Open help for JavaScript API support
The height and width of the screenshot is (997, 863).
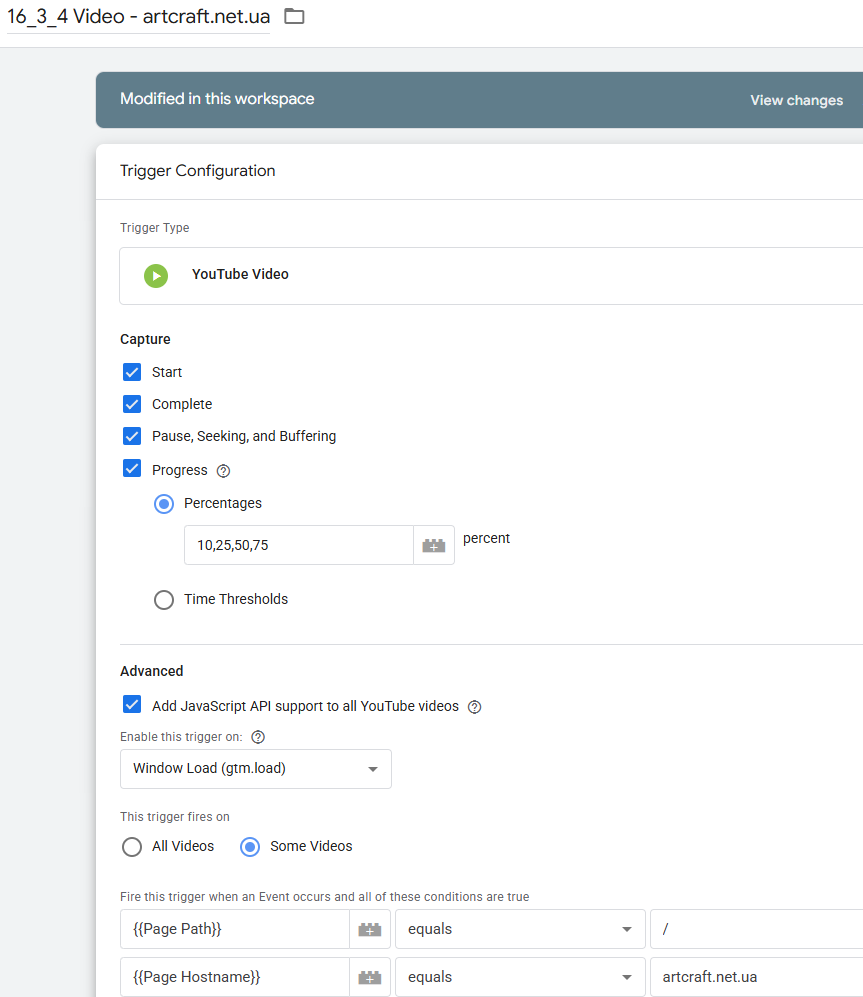475,707
